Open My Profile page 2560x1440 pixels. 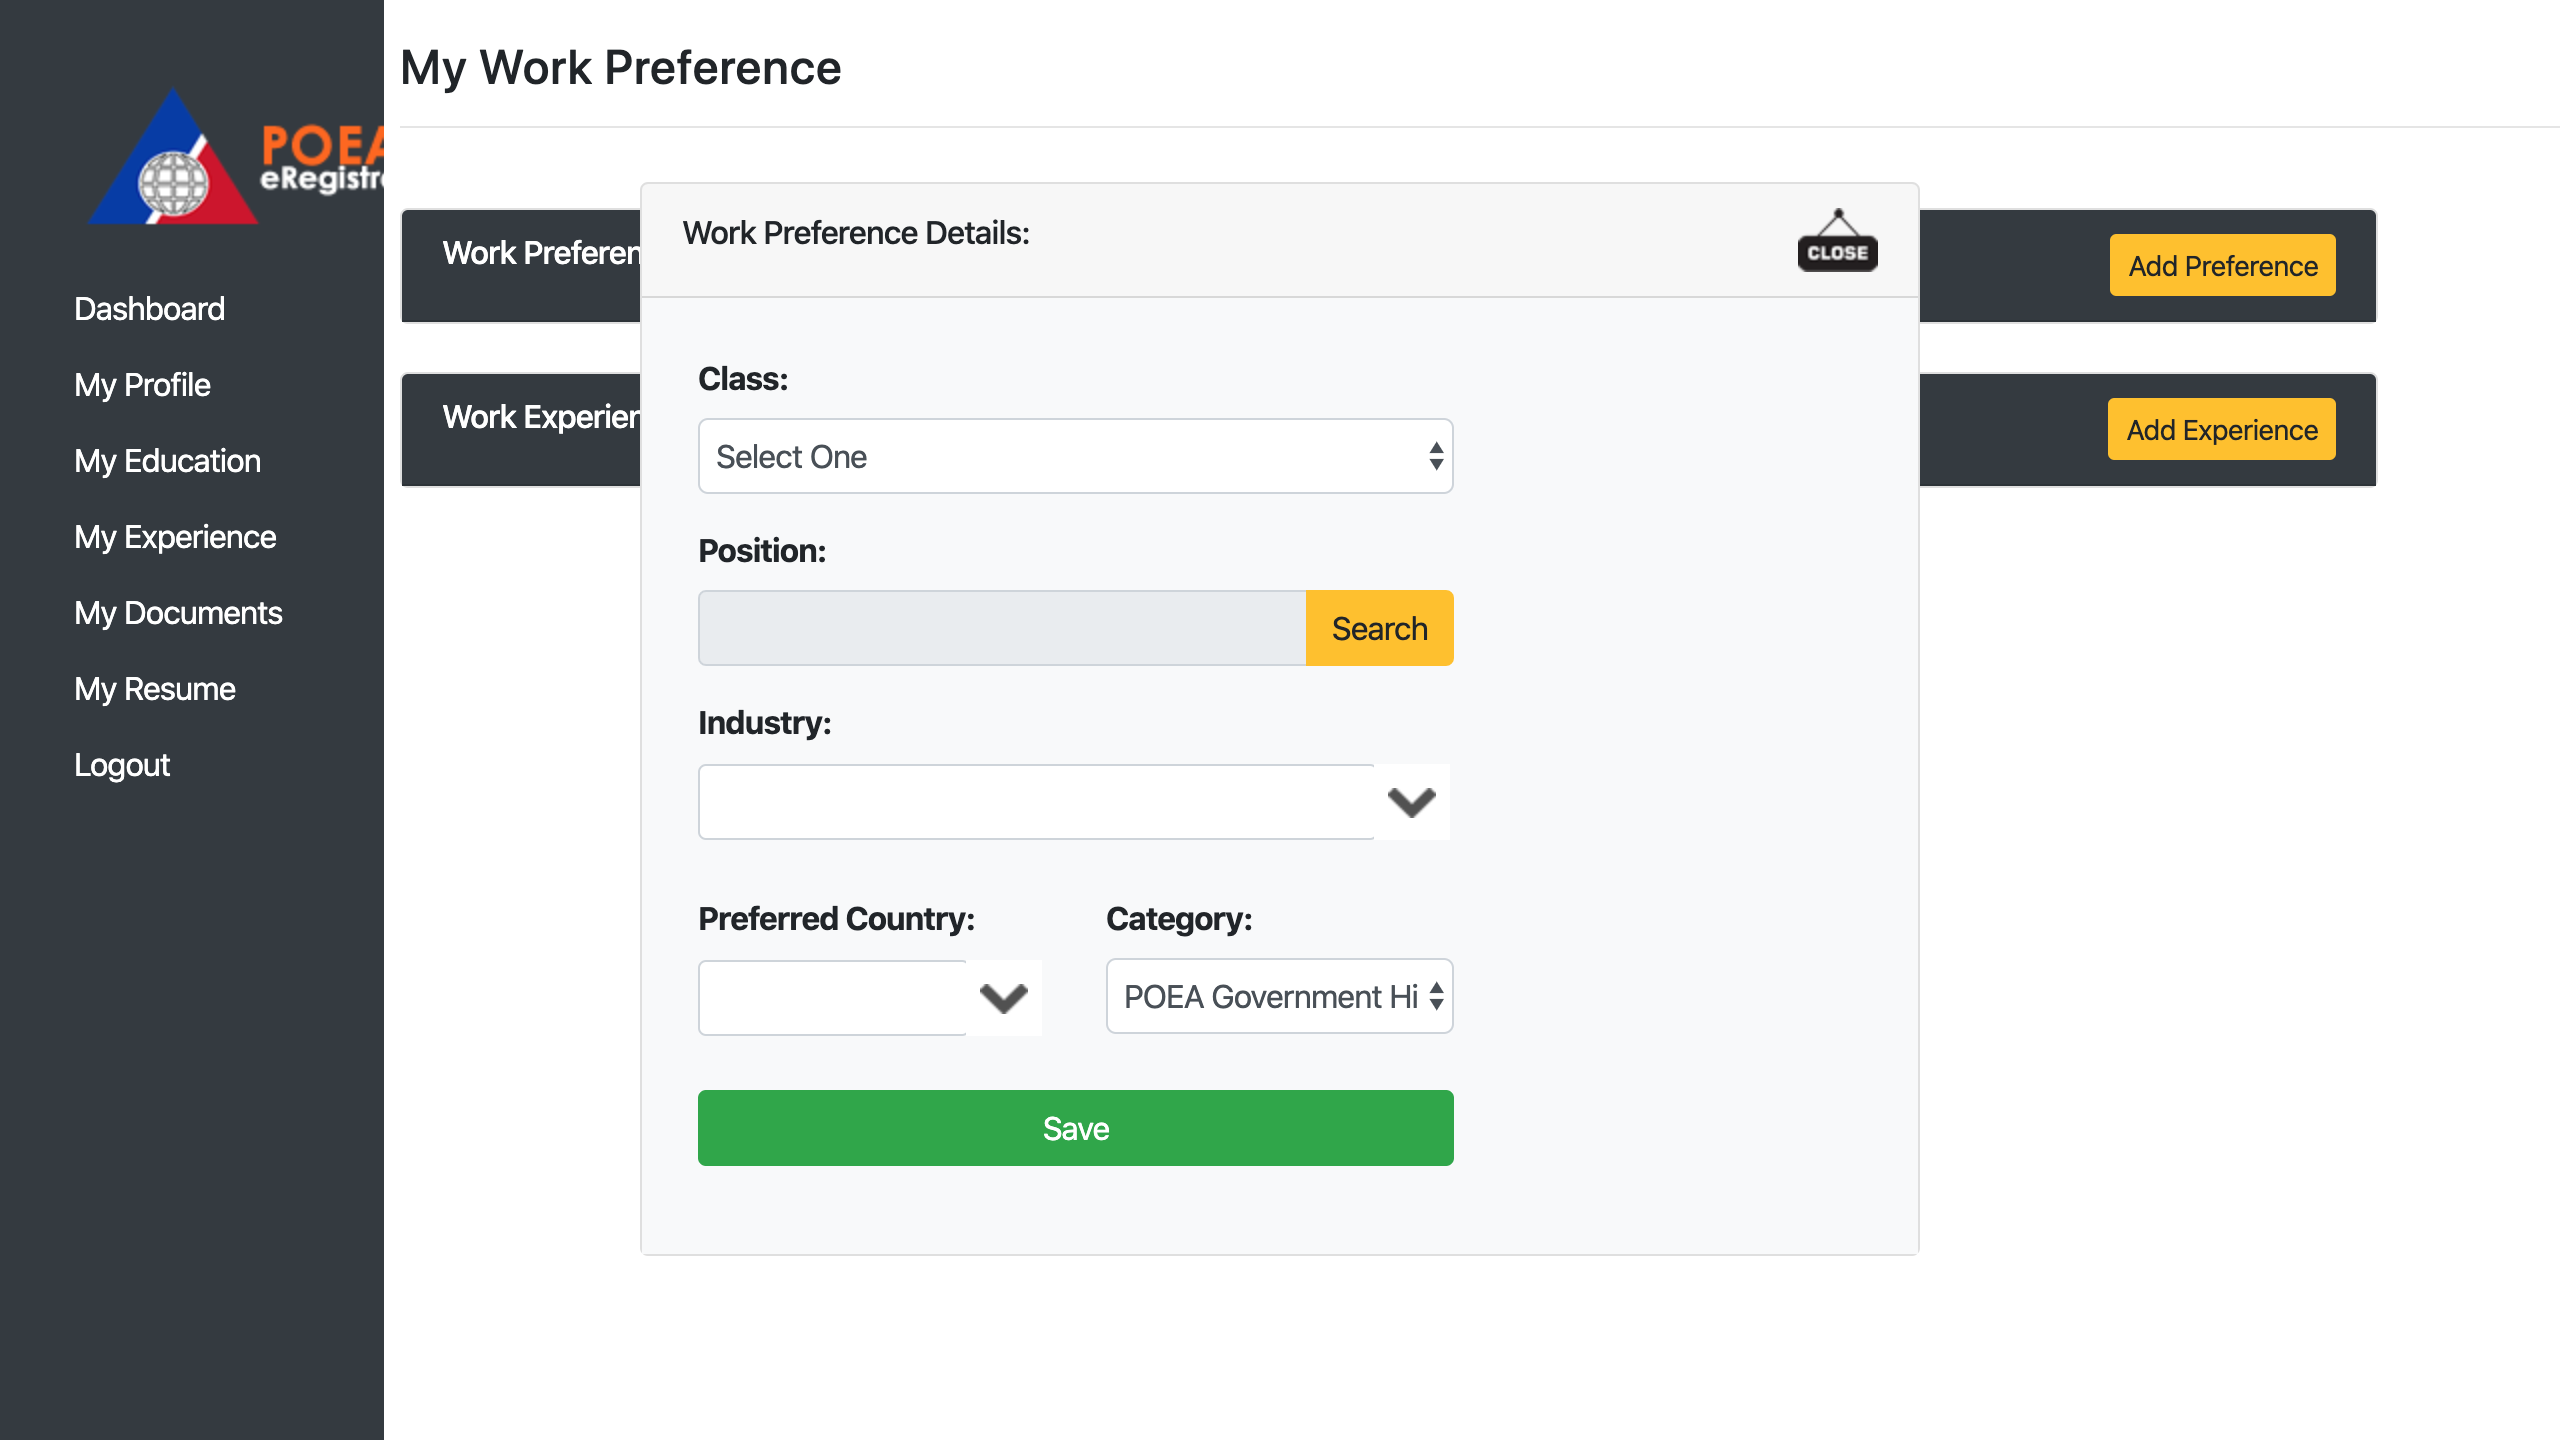[x=142, y=385]
